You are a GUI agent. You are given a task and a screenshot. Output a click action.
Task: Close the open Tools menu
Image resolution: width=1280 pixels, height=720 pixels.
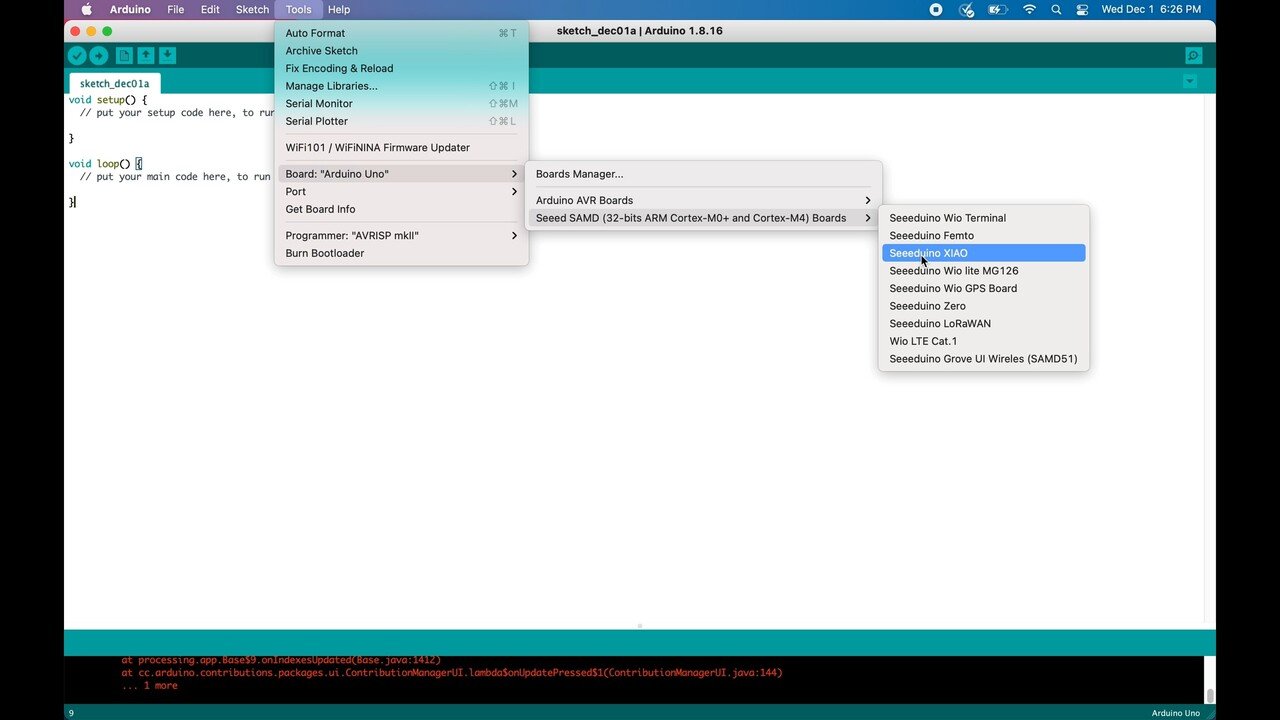(x=298, y=9)
